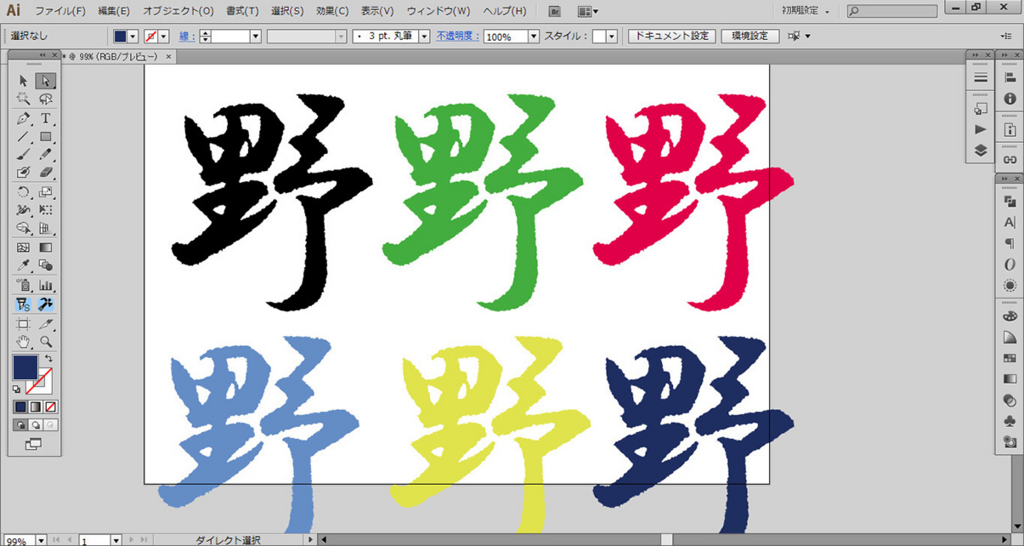The width and height of the screenshot is (1024, 546).
Task: Open the 線 stroke panel link
Action: tap(186, 37)
